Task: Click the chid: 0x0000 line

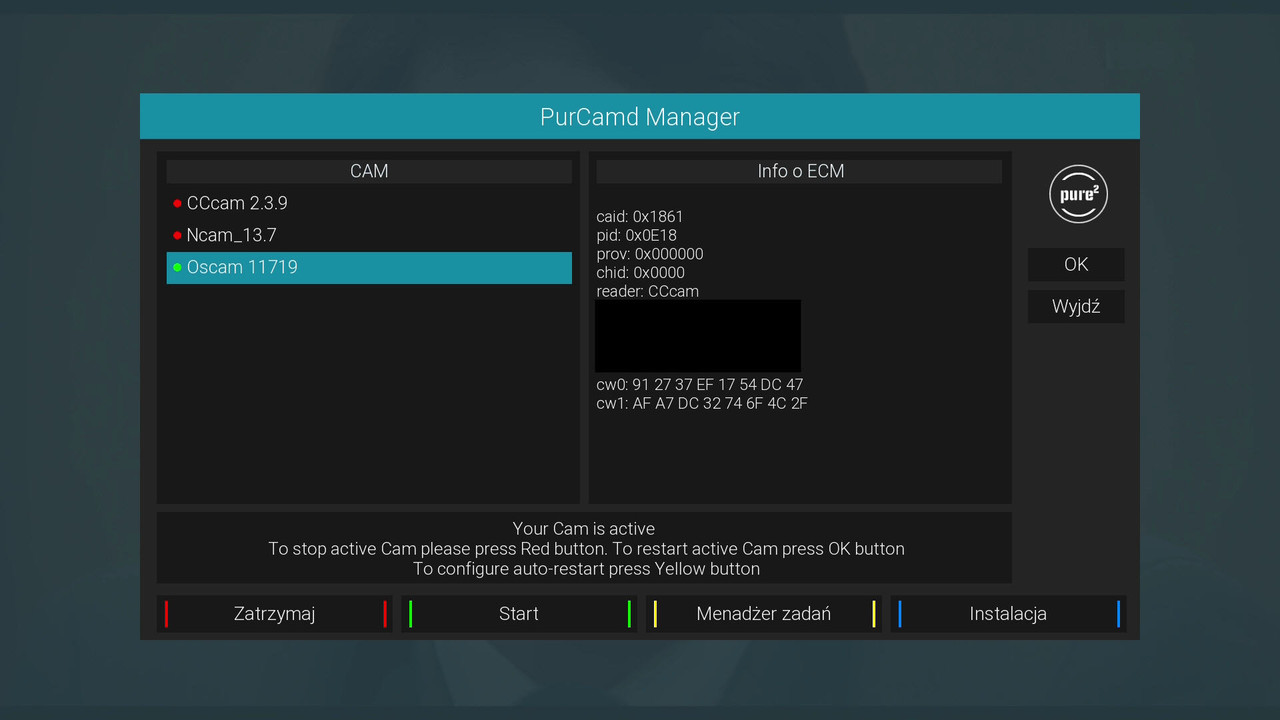Action: point(641,273)
